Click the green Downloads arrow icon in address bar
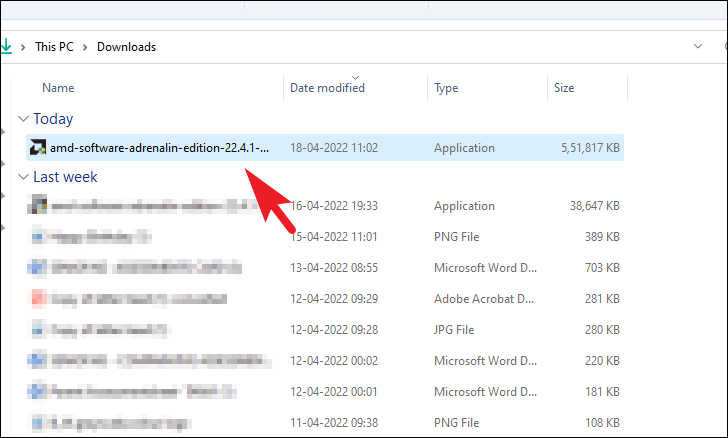The image size is (728, 438). pos(6,46)
